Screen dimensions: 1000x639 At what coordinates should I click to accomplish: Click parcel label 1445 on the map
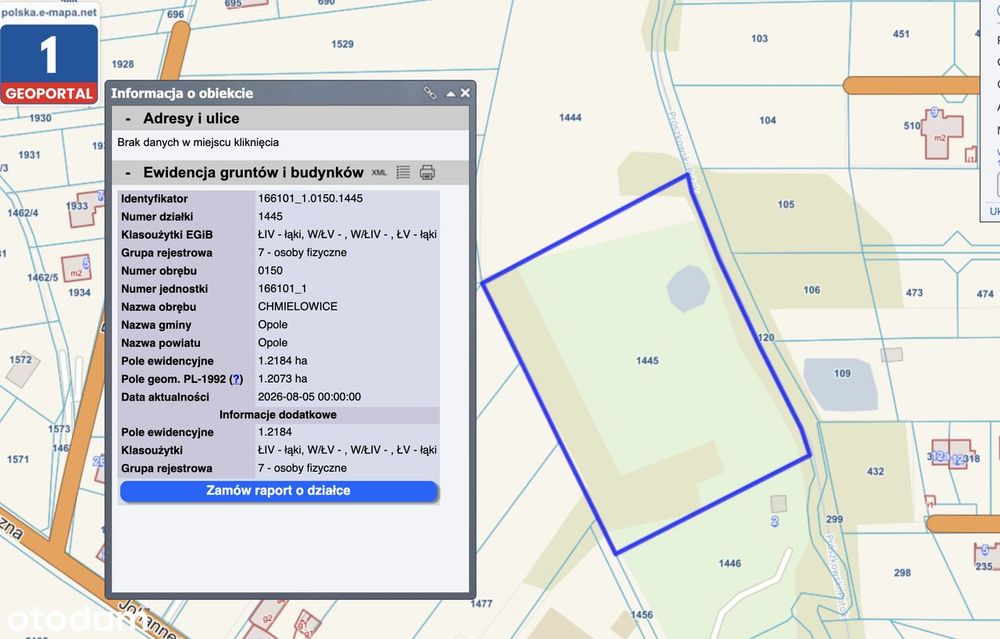[647, 361]
